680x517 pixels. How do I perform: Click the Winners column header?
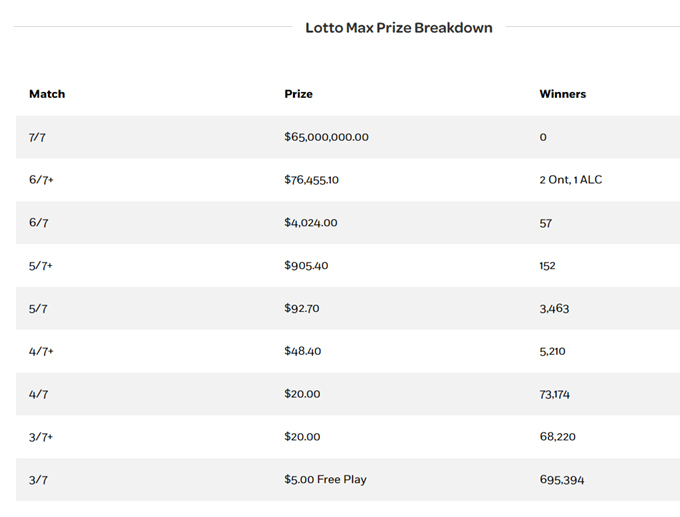coord(562,94)
